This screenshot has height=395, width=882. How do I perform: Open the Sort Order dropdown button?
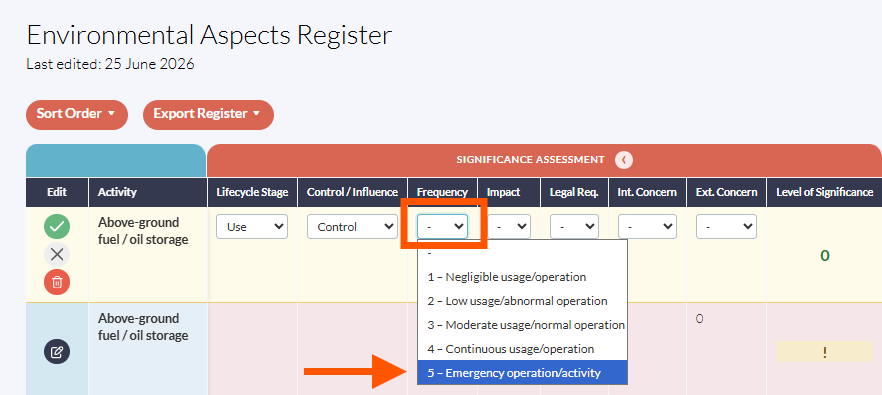click(77, 114)
